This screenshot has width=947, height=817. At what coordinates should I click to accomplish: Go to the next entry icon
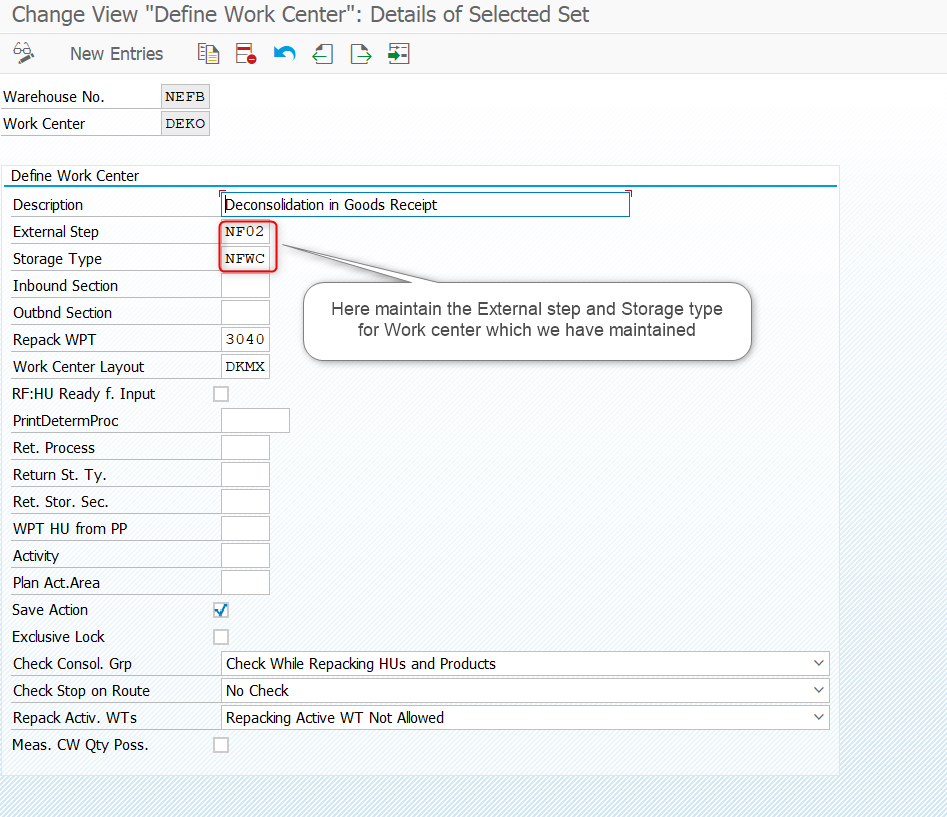point(361,54)
